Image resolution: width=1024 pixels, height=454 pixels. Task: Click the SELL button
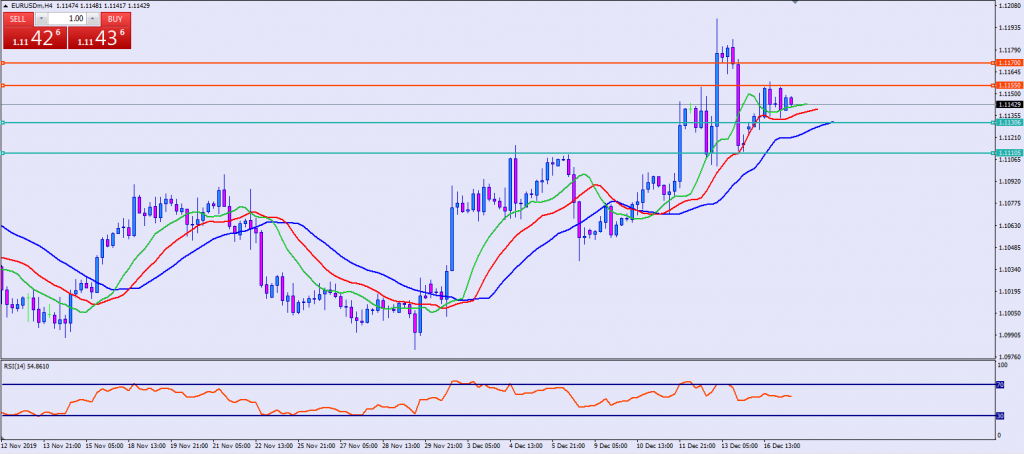[17, 19]
